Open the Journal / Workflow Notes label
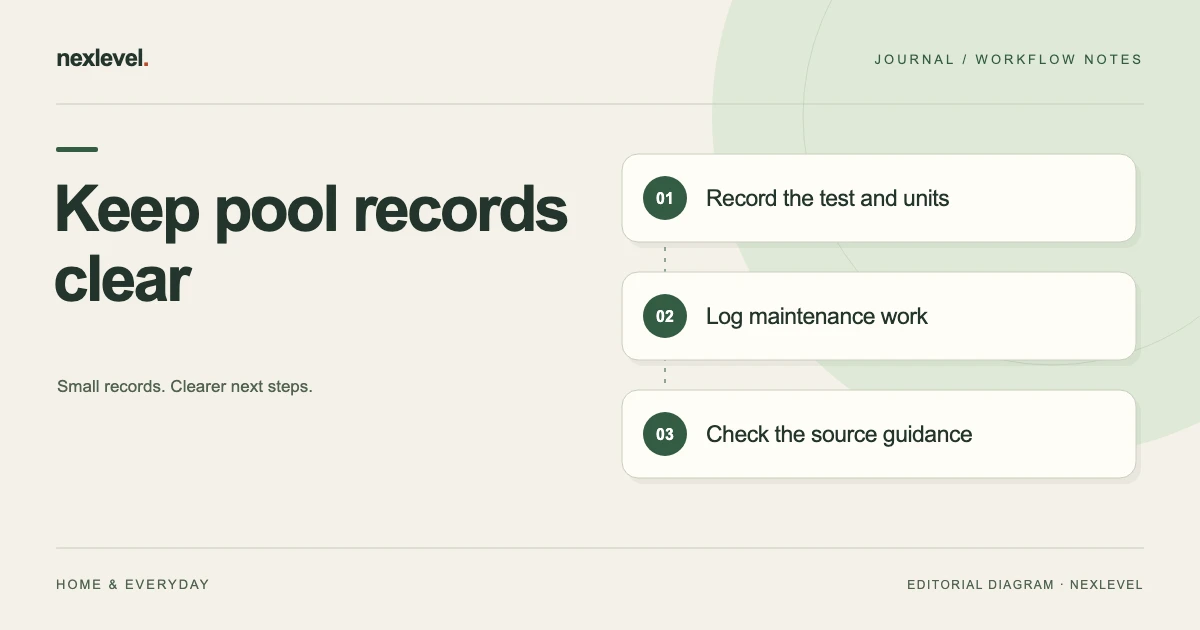The width and height of the screenshot is (1200, 630). 1008,59
